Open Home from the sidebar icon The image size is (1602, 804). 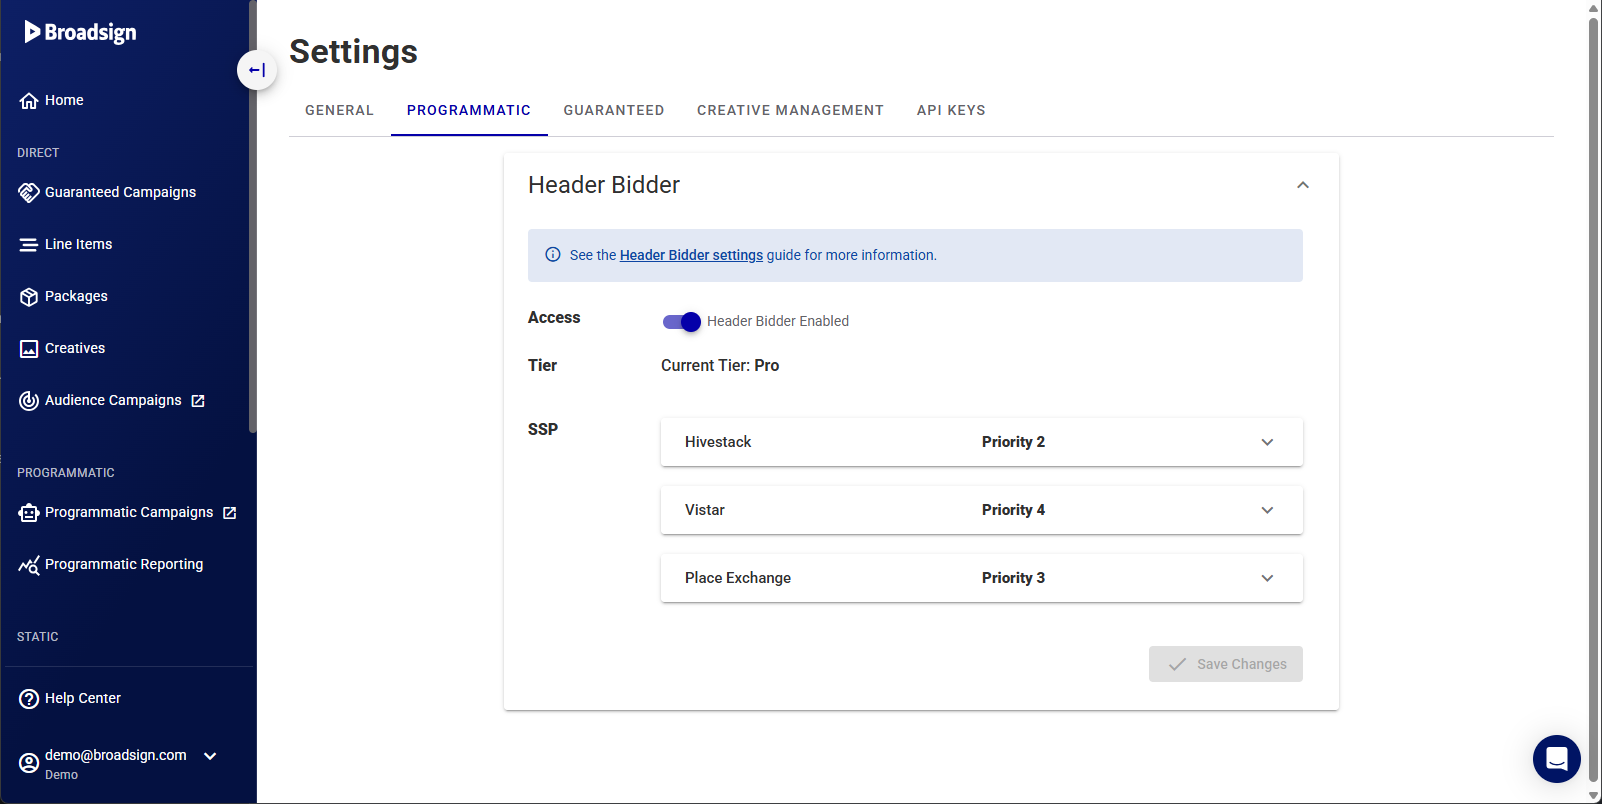click(29, 100)
